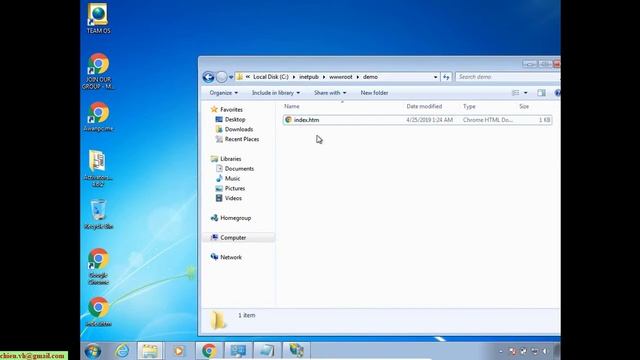
Task: Minimize the Explorer window
Action: (529, 64)
